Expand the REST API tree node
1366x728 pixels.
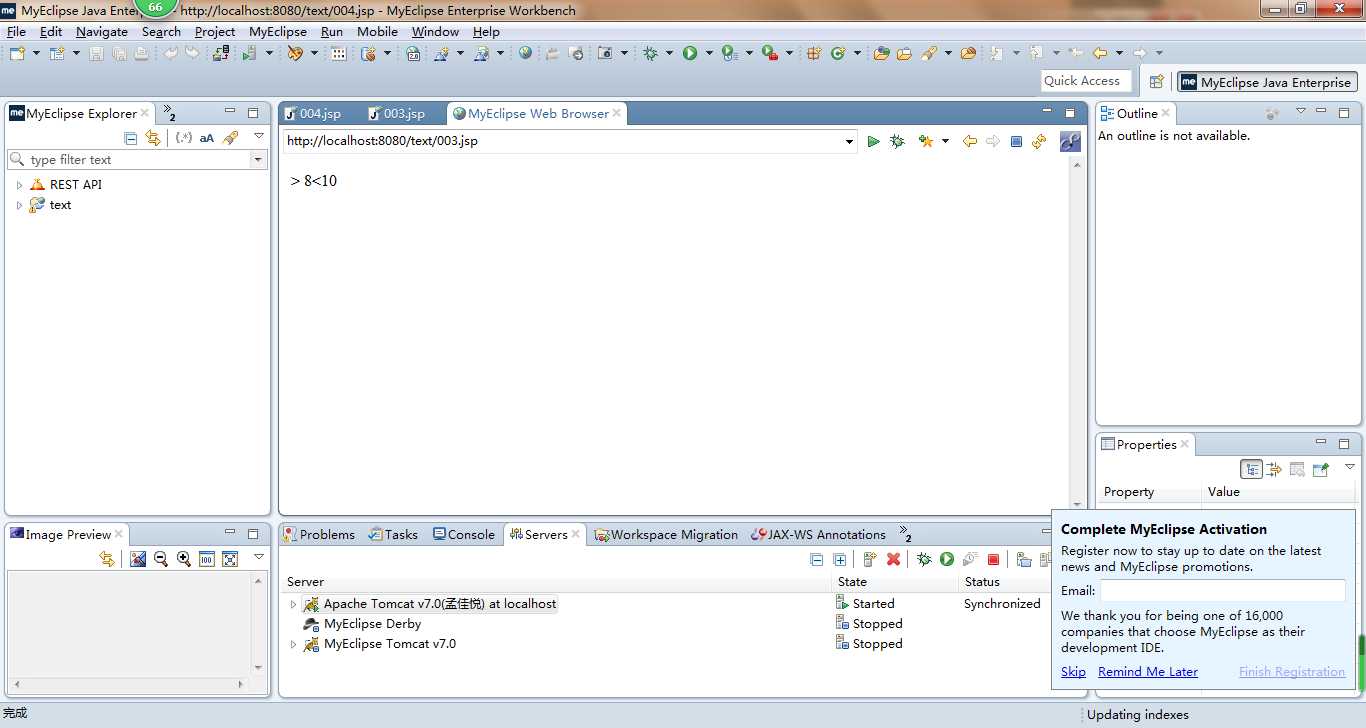pyautogui.click(x=19, y=185)
